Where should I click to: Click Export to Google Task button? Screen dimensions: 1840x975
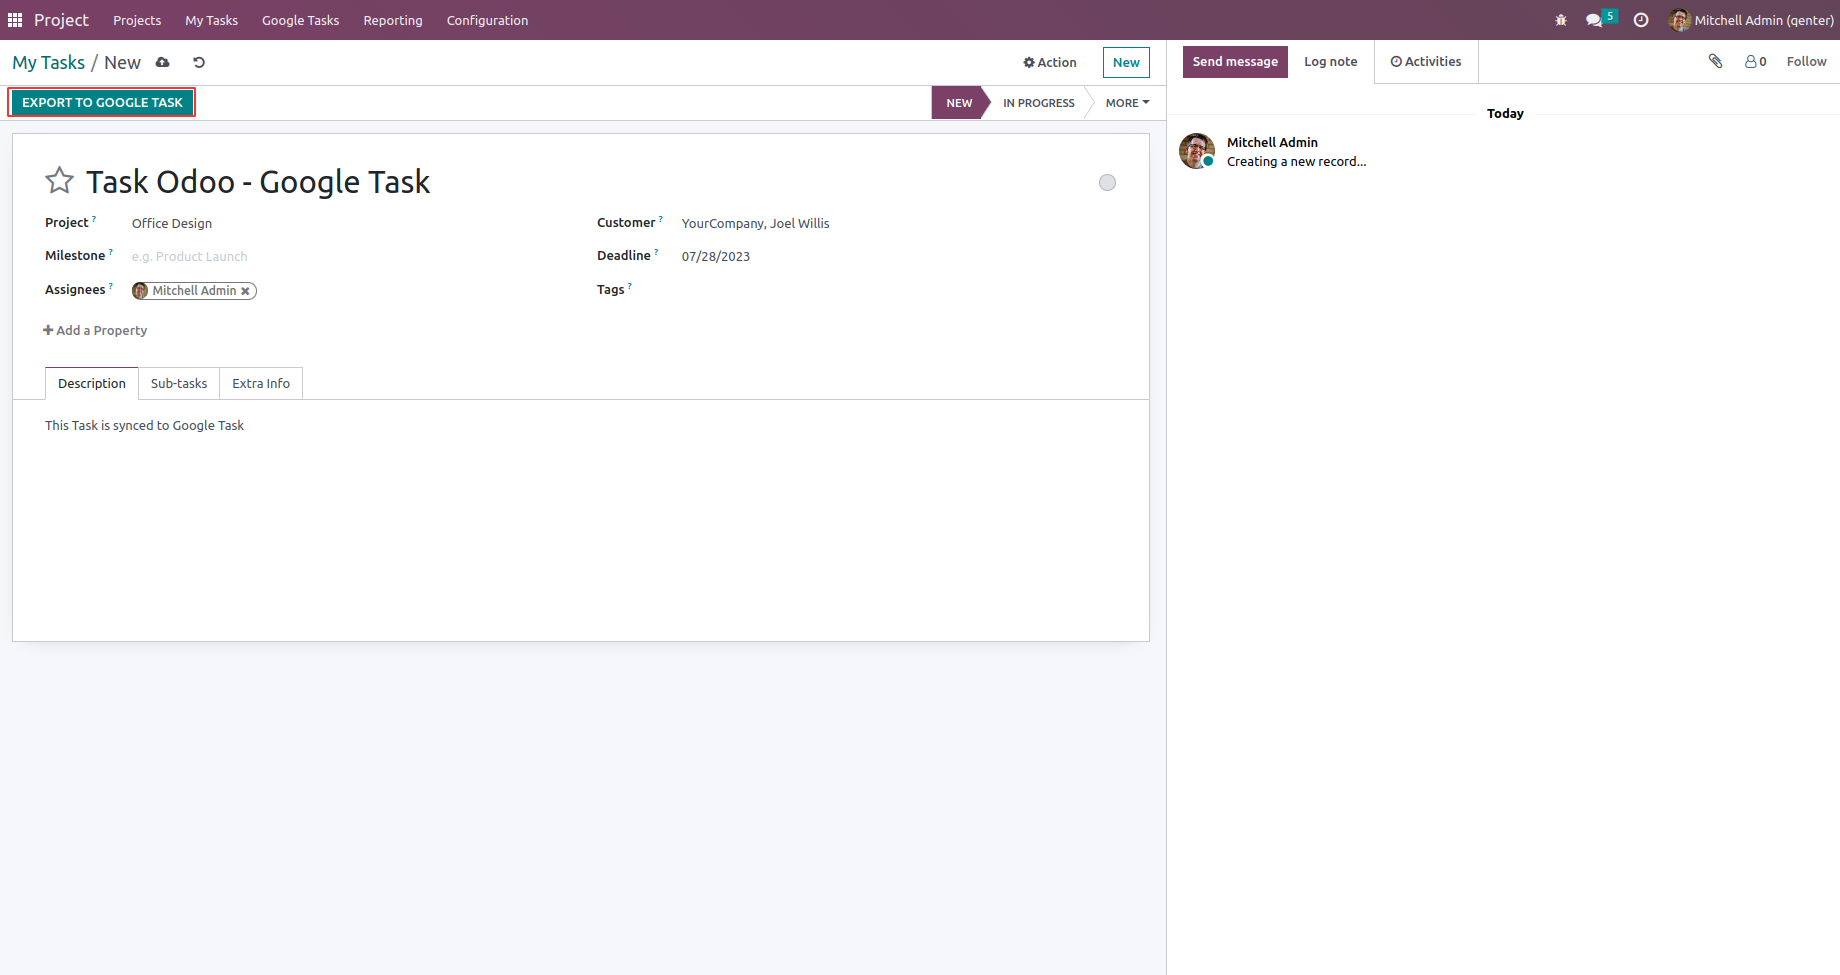pos(102,103)
